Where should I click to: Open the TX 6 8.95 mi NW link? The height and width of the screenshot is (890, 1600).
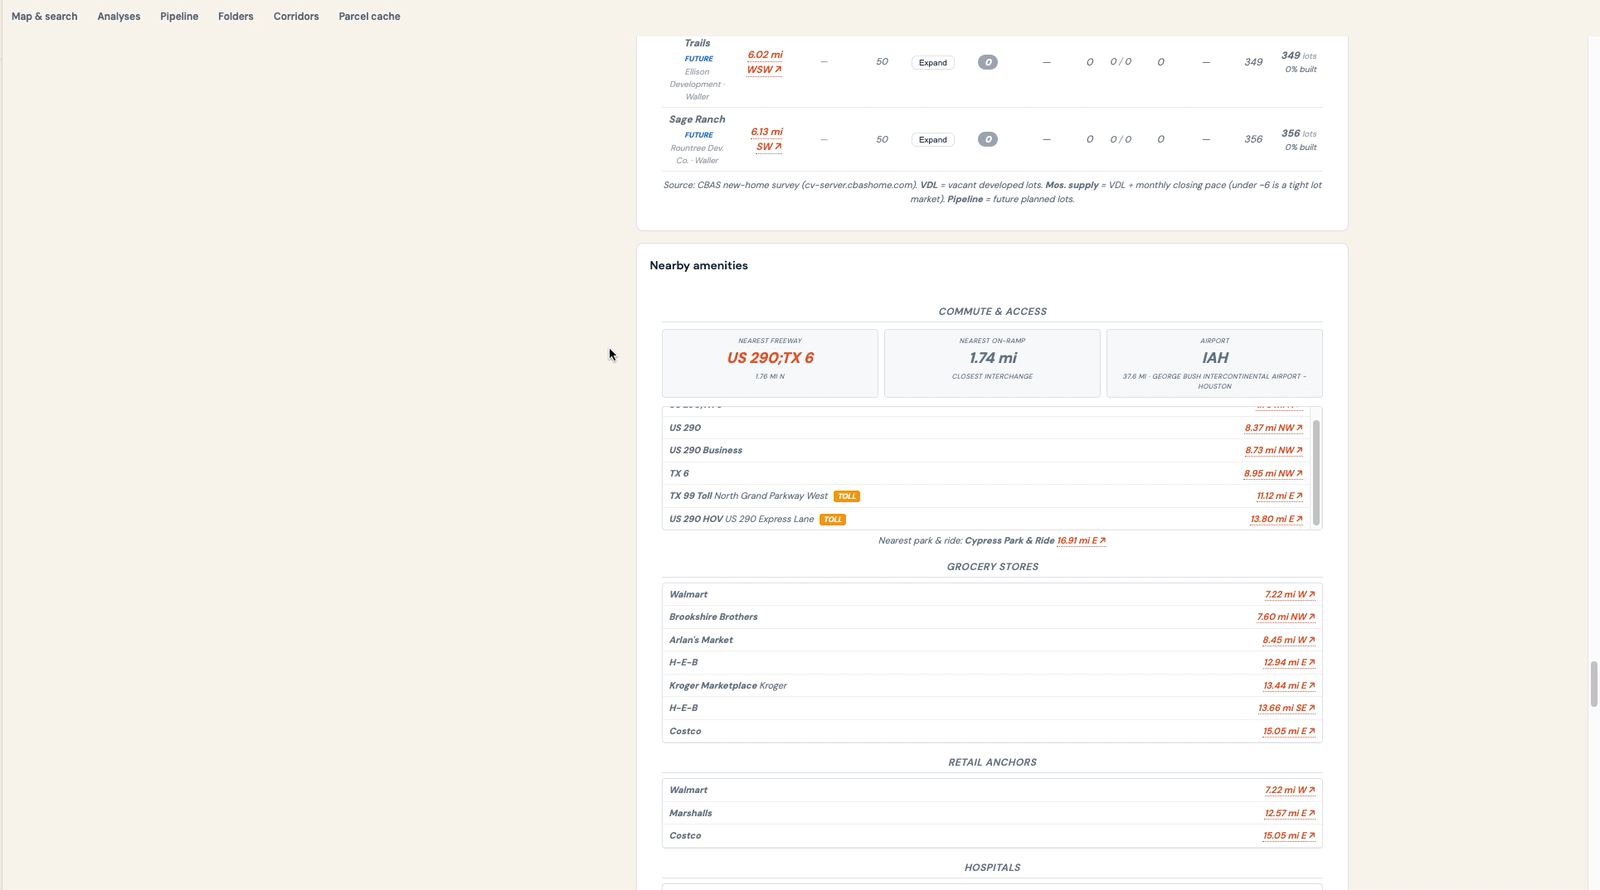pos(1273,474)
